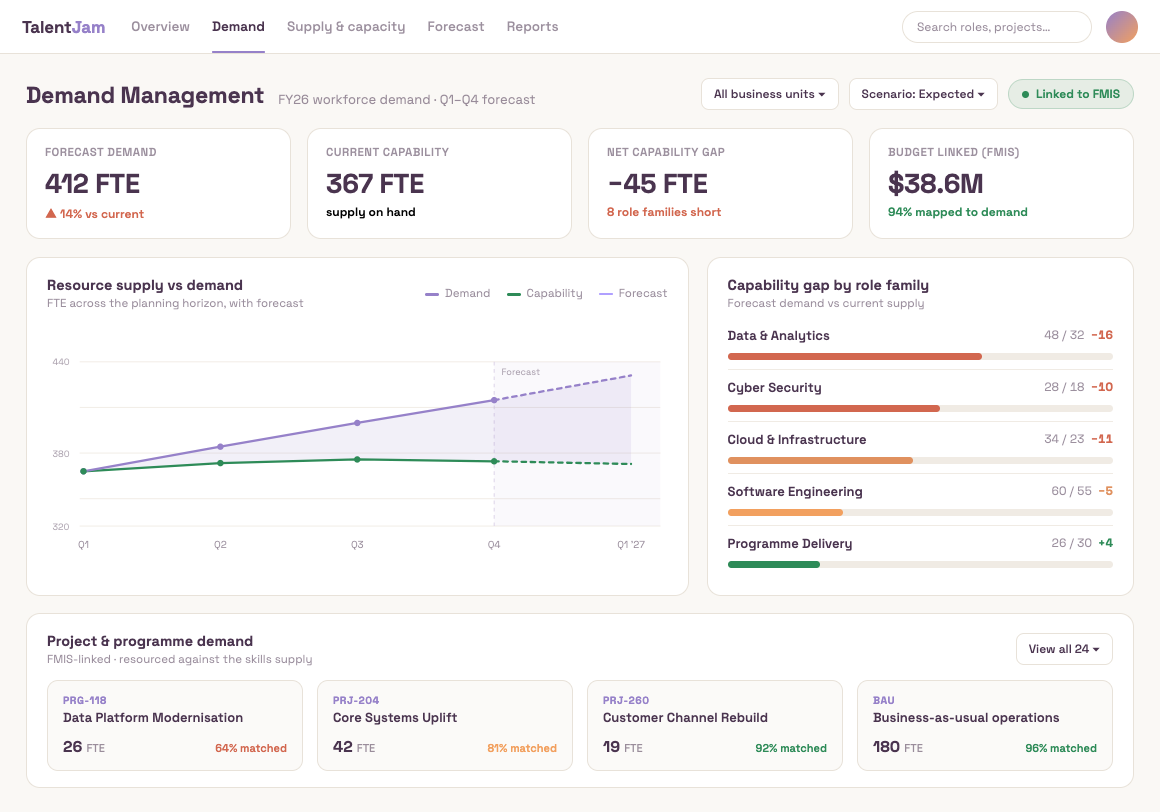This screenshot has height=812, width=1160.
Task: Click the Q2 capability data point
Action: (220, 463)
